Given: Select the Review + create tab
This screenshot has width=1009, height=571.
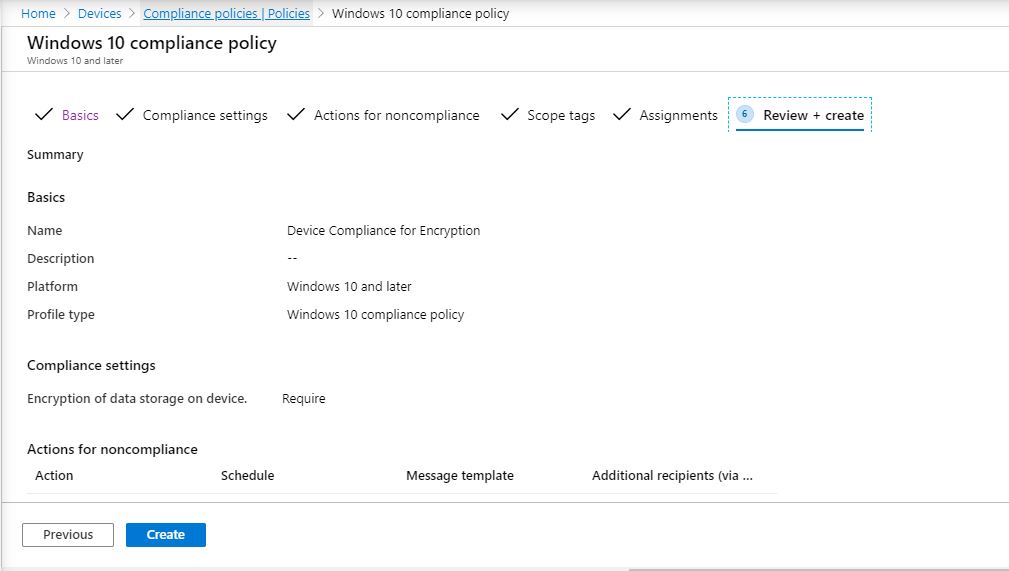Looking at the screenshot, I should [x=813, y=115].
